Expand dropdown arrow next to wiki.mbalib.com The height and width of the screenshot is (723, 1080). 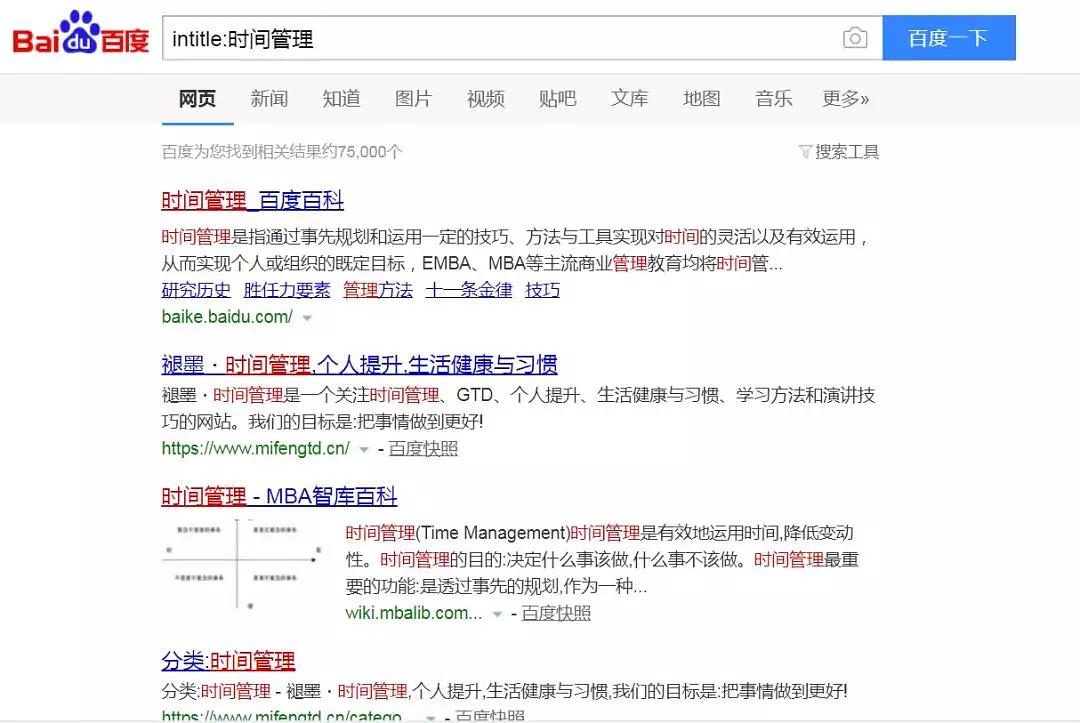(x=497, y=614)
